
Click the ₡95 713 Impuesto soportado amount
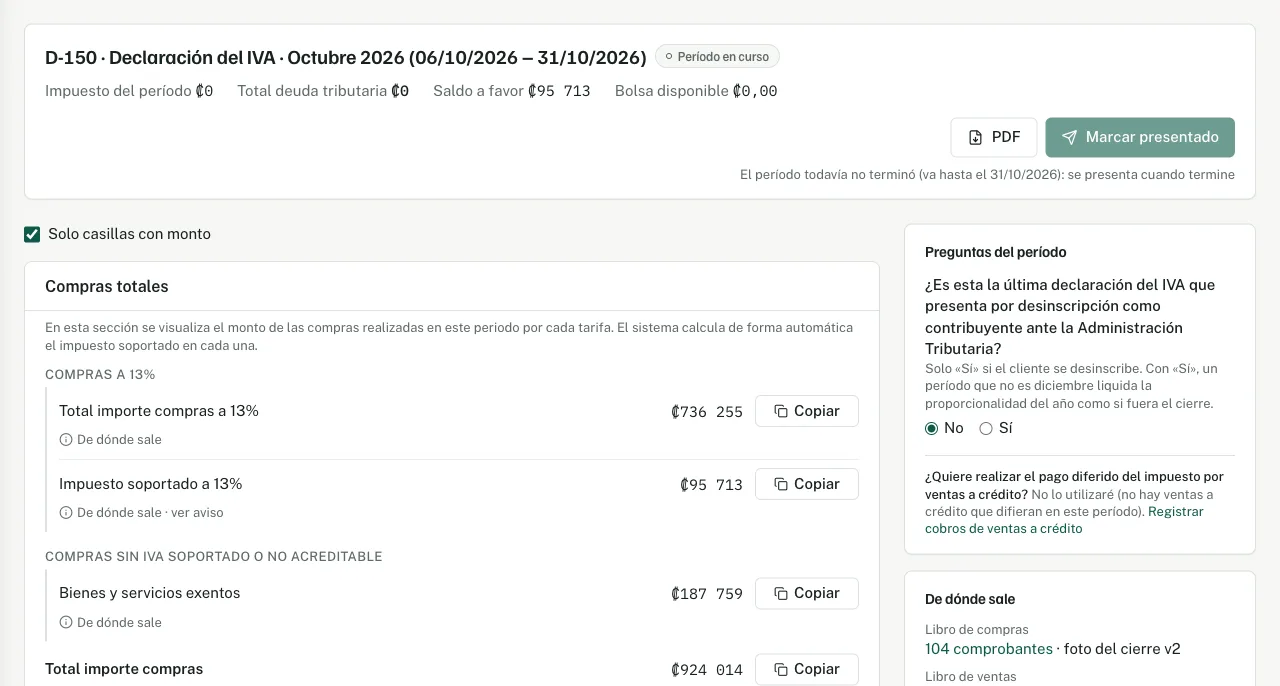(711, 485)
